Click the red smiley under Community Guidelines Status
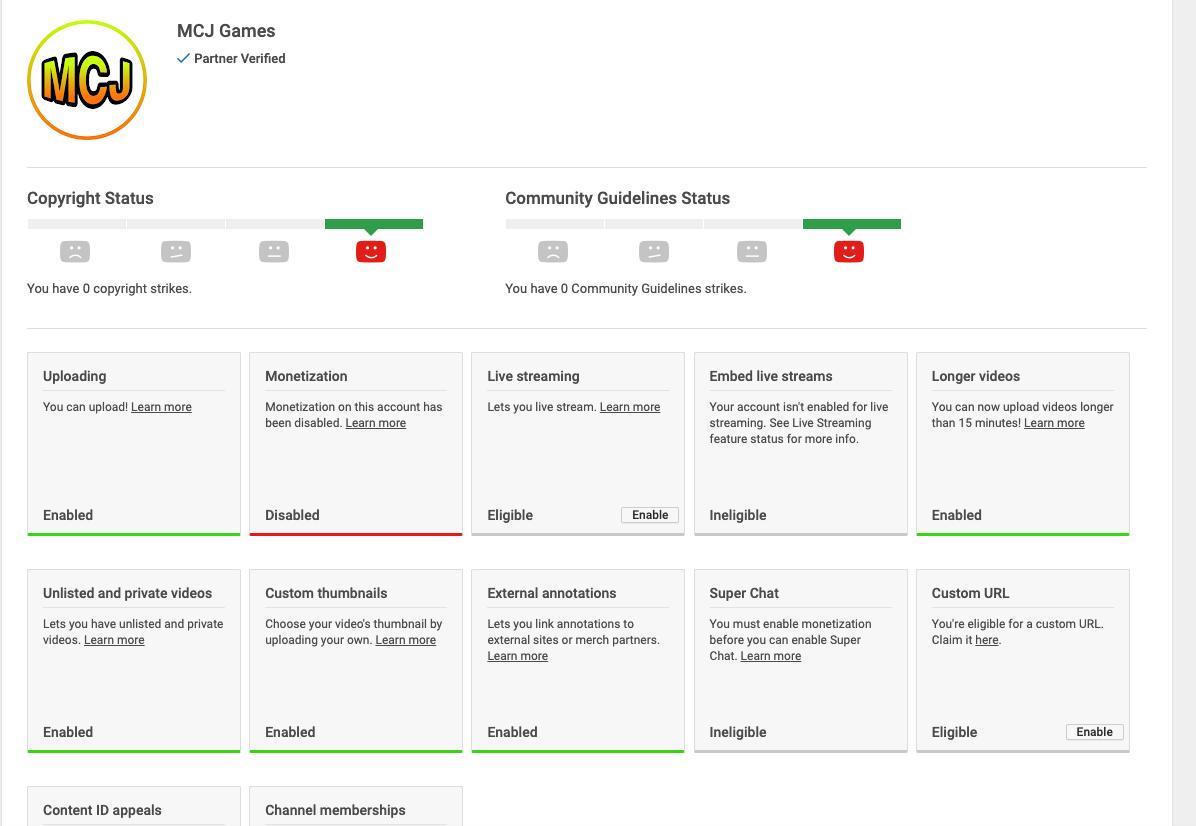The image size is (1196, 826). (849, 251)
